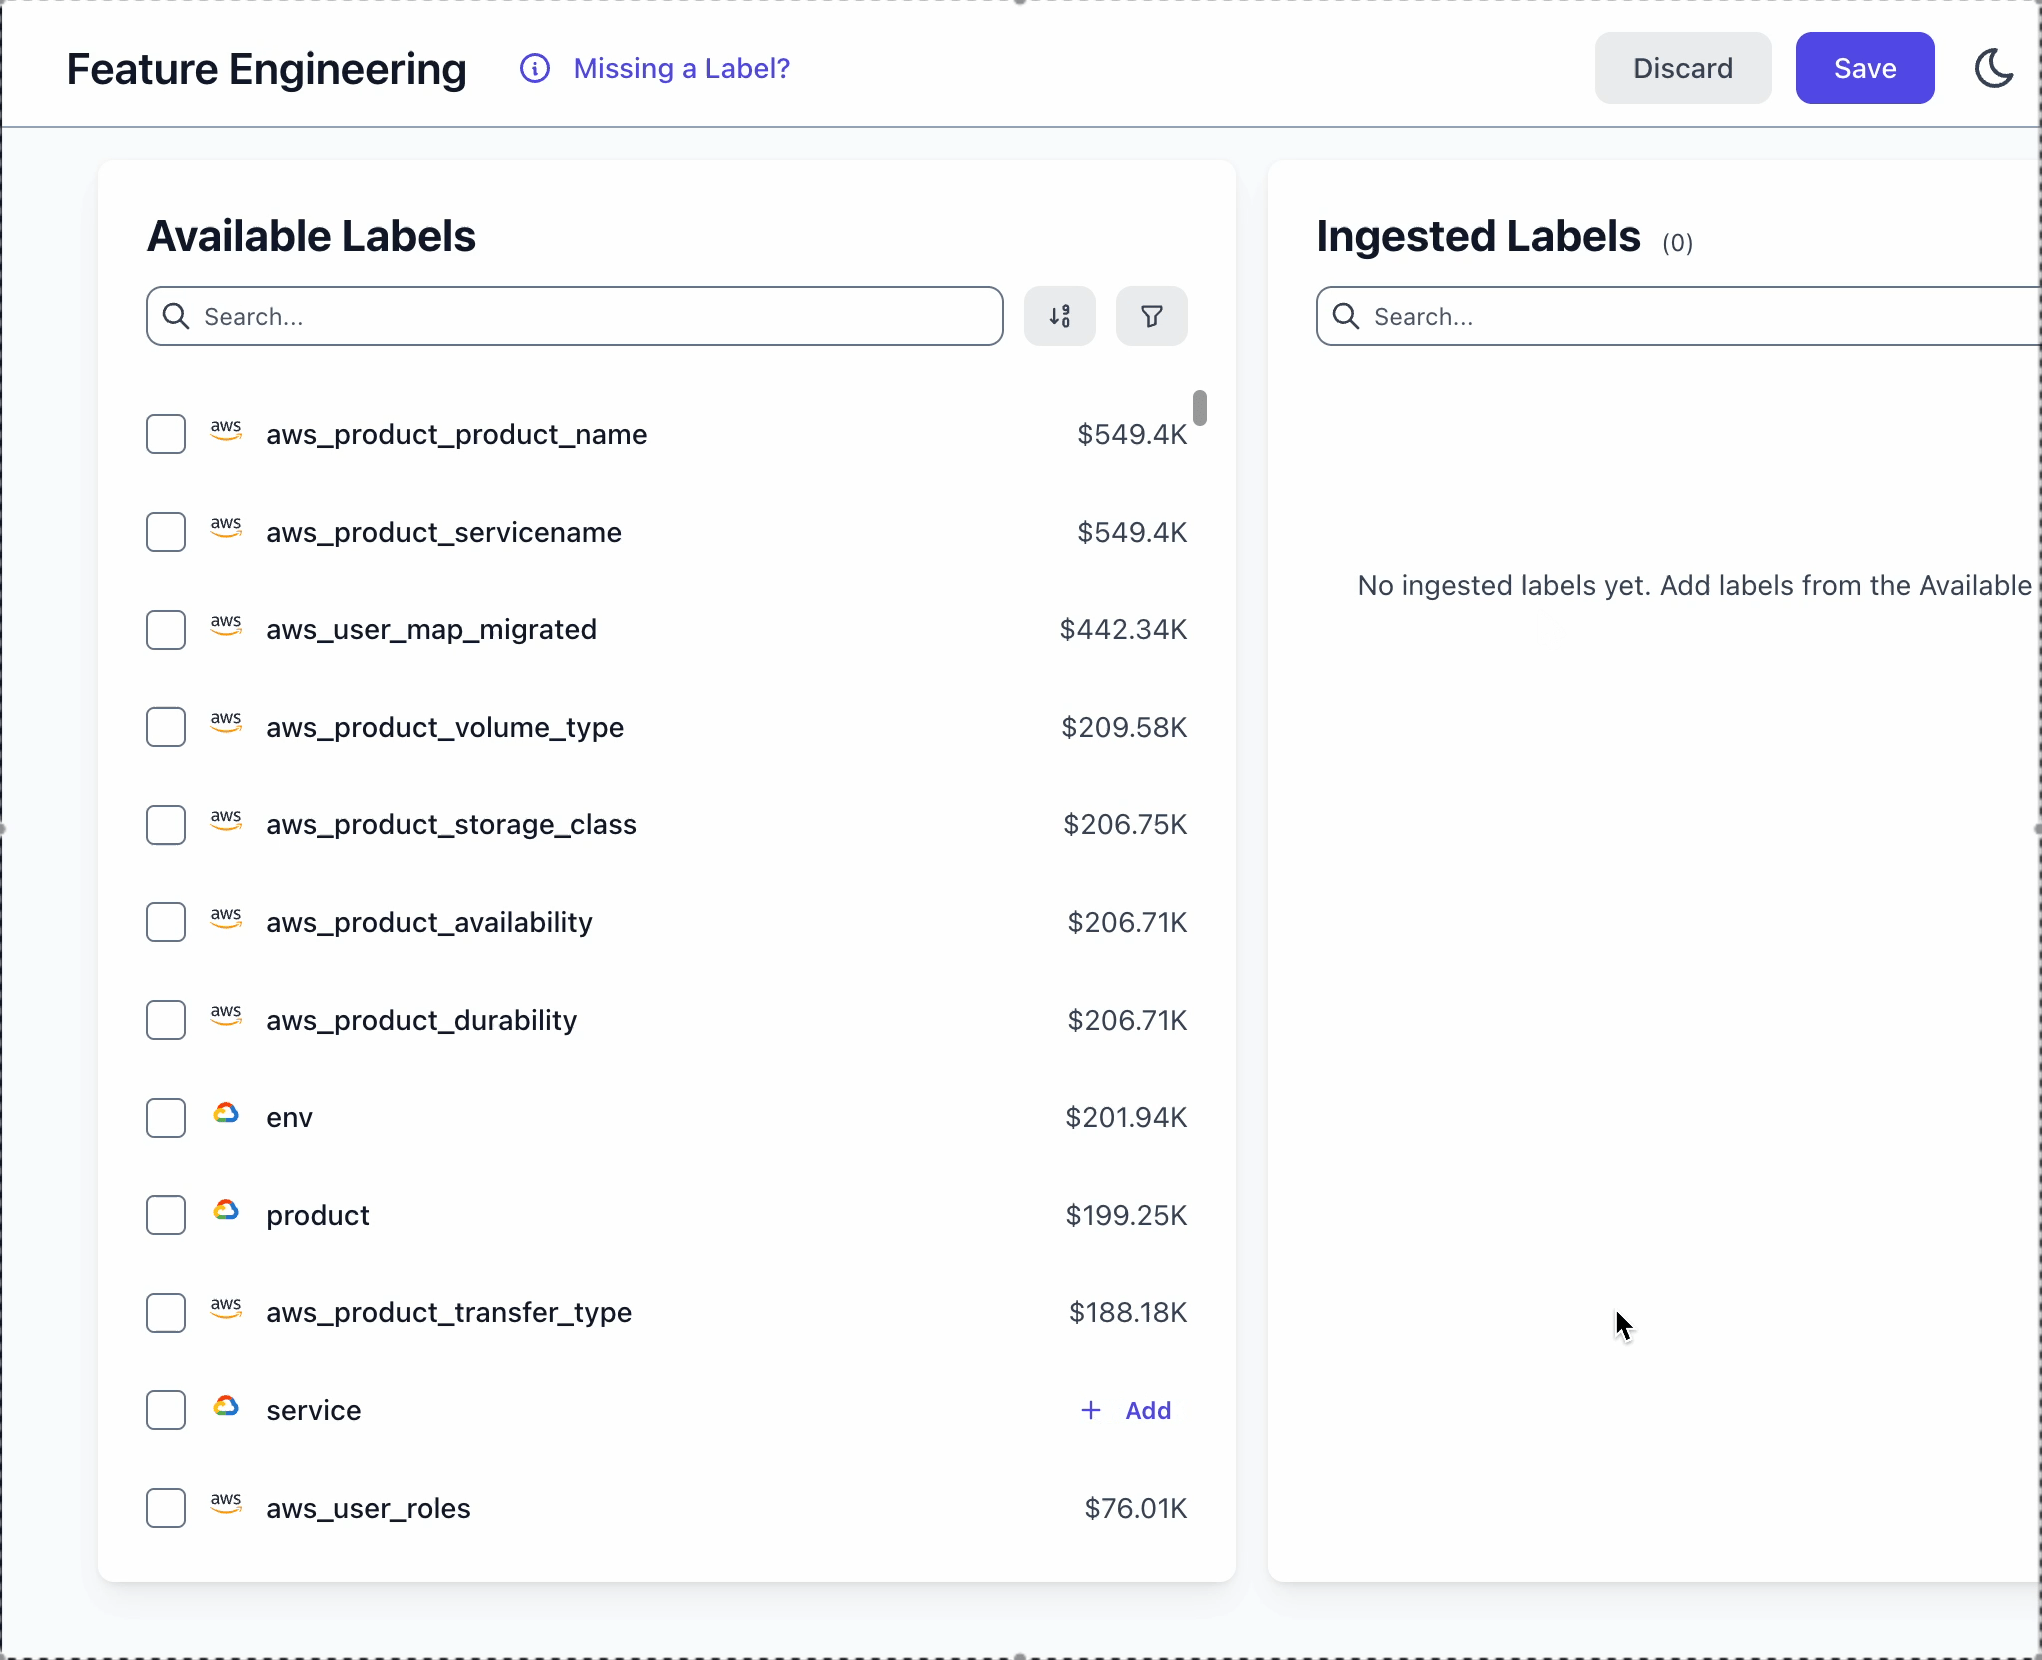Toggle dark mode moon icon

1993,68
